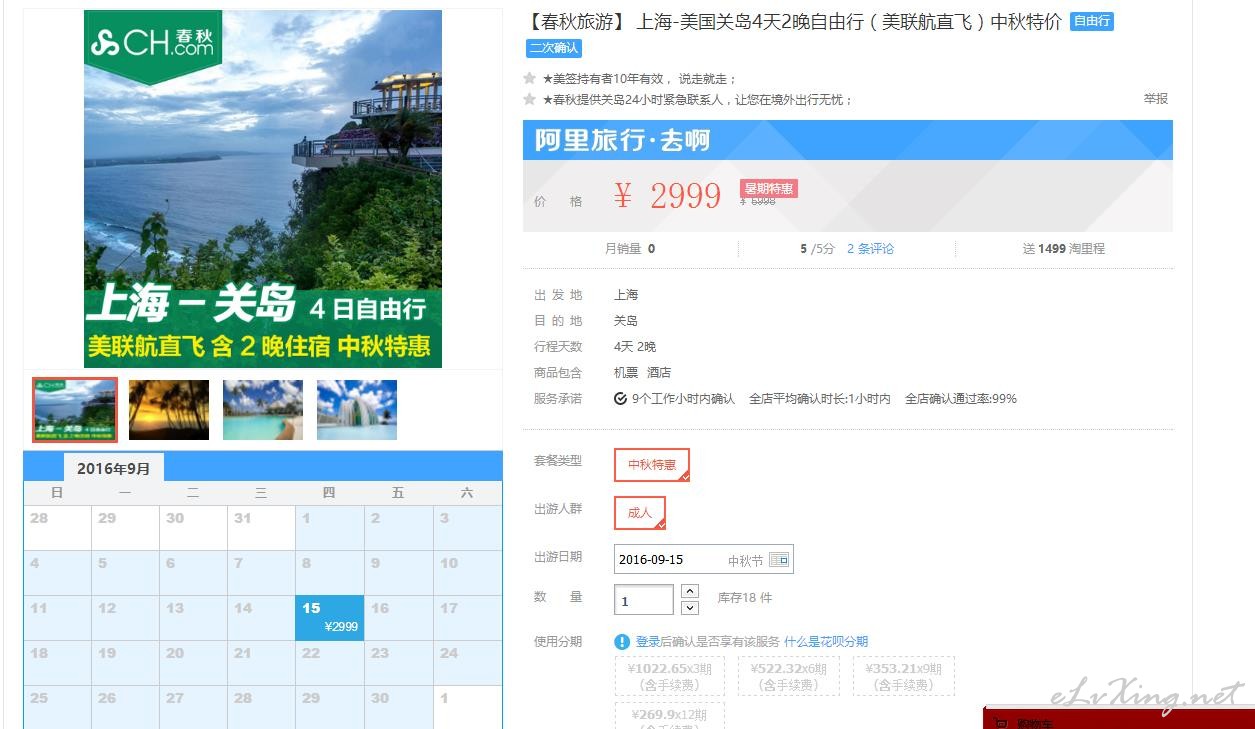Click the product title starting with 【春秋旅游】
This screenshot has width=1255, height=729.
tap(794, 22)
